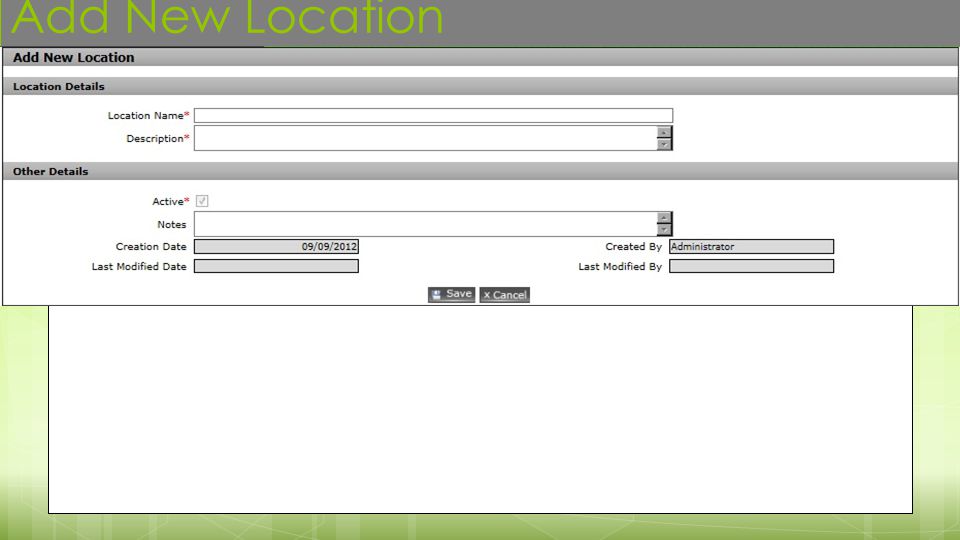Click Description scrollbar up arrow

click(x=664, y=132)
